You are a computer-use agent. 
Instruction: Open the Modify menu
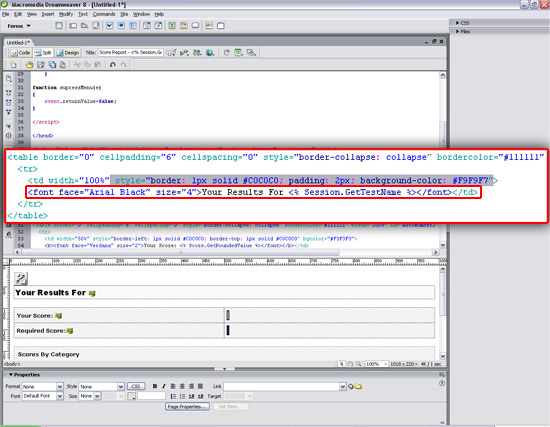click(x=66, y=14)
